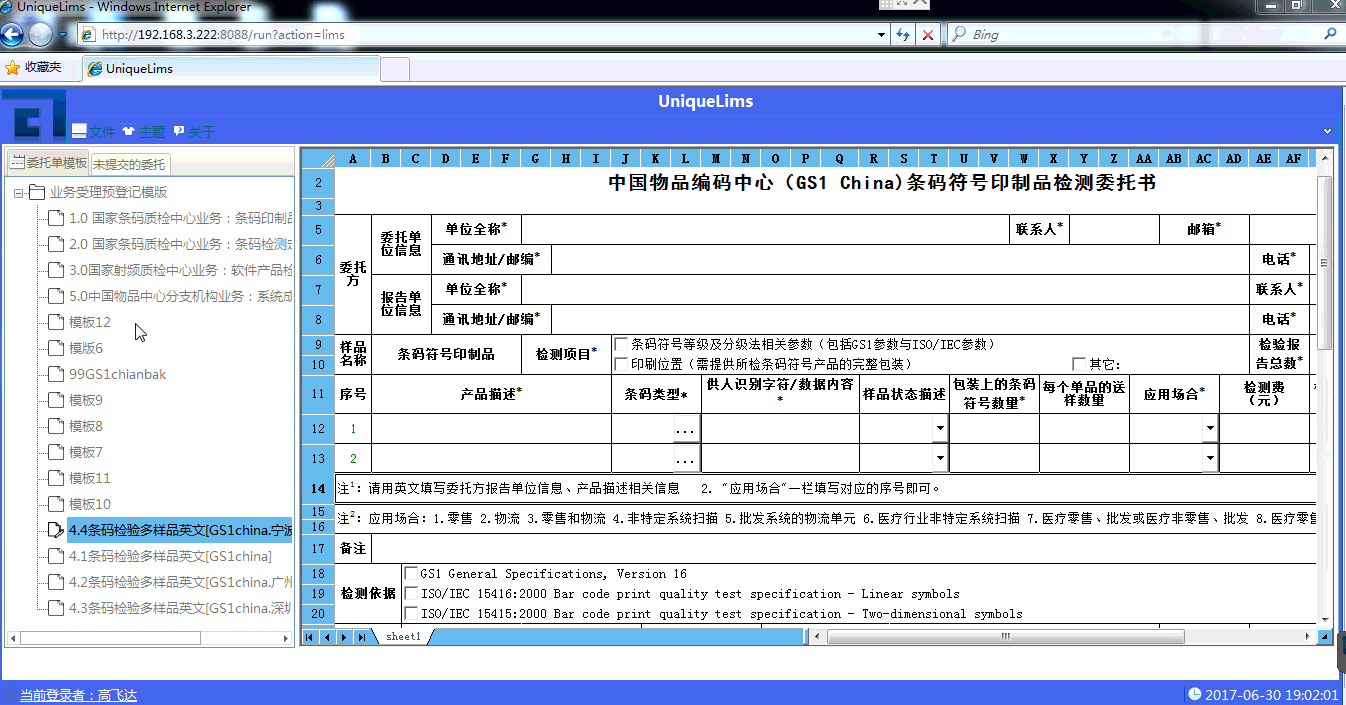The height and width of the screenshot is (705, 1346).
Task: Open 应用场合 dropdown in row 13
Action: tap(1210, 459)
